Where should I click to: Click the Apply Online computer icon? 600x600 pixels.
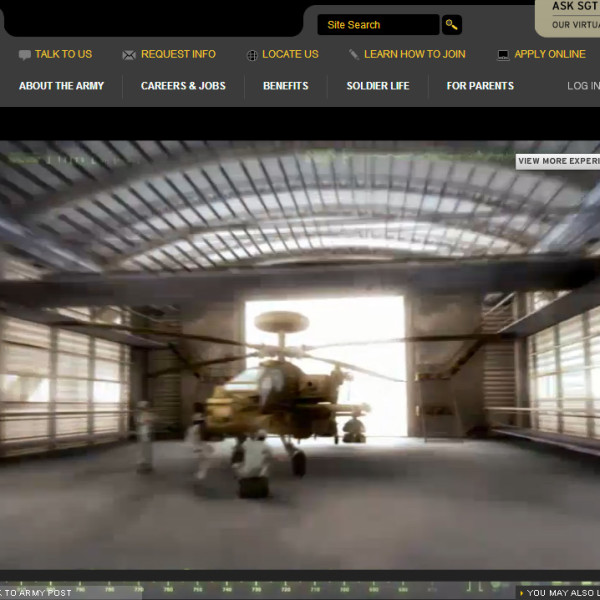(x=503, y=55)
